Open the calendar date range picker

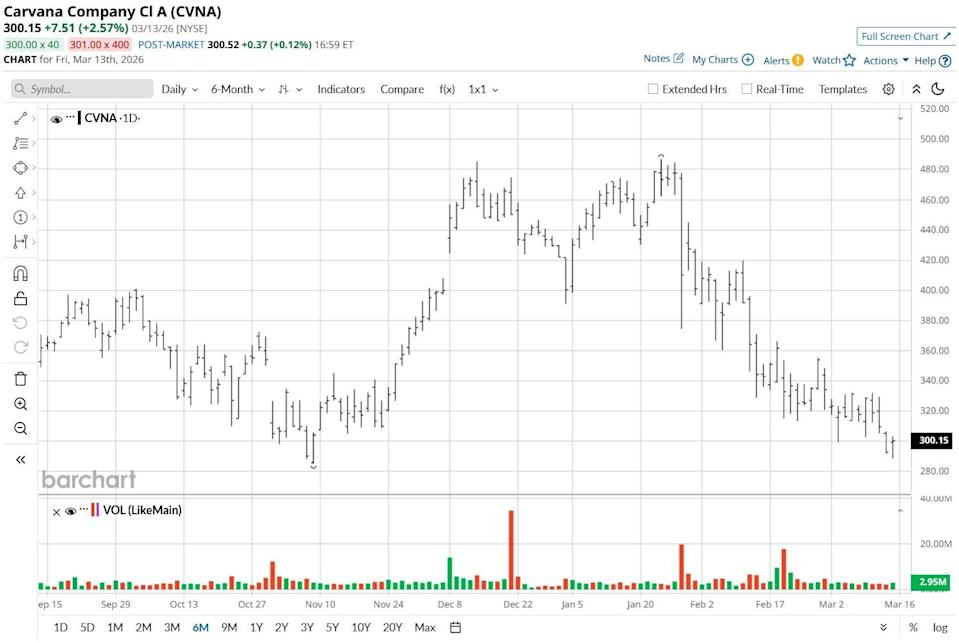point(455,627)
